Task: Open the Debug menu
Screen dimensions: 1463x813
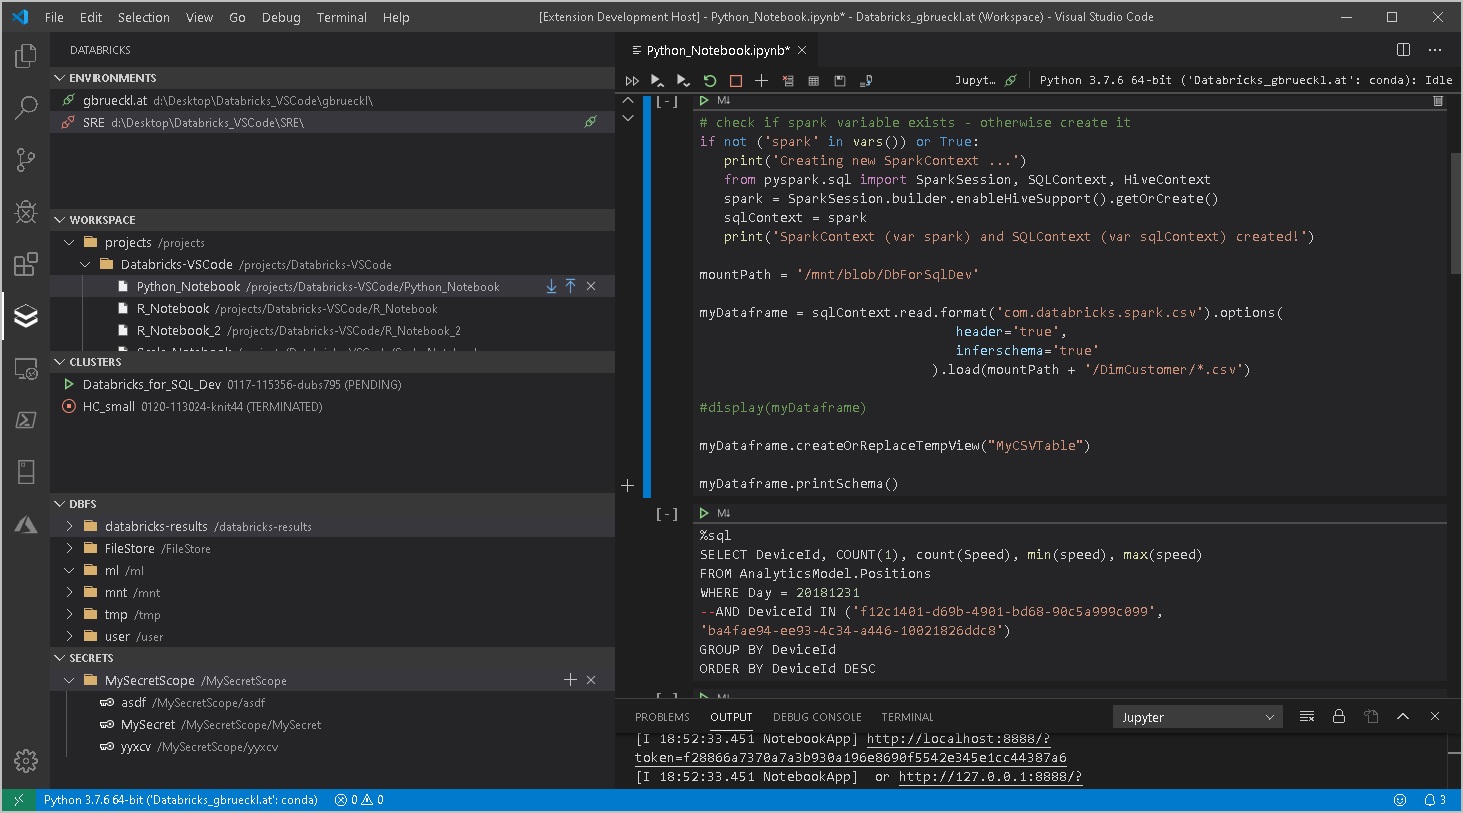Action: tap(280, 17)
